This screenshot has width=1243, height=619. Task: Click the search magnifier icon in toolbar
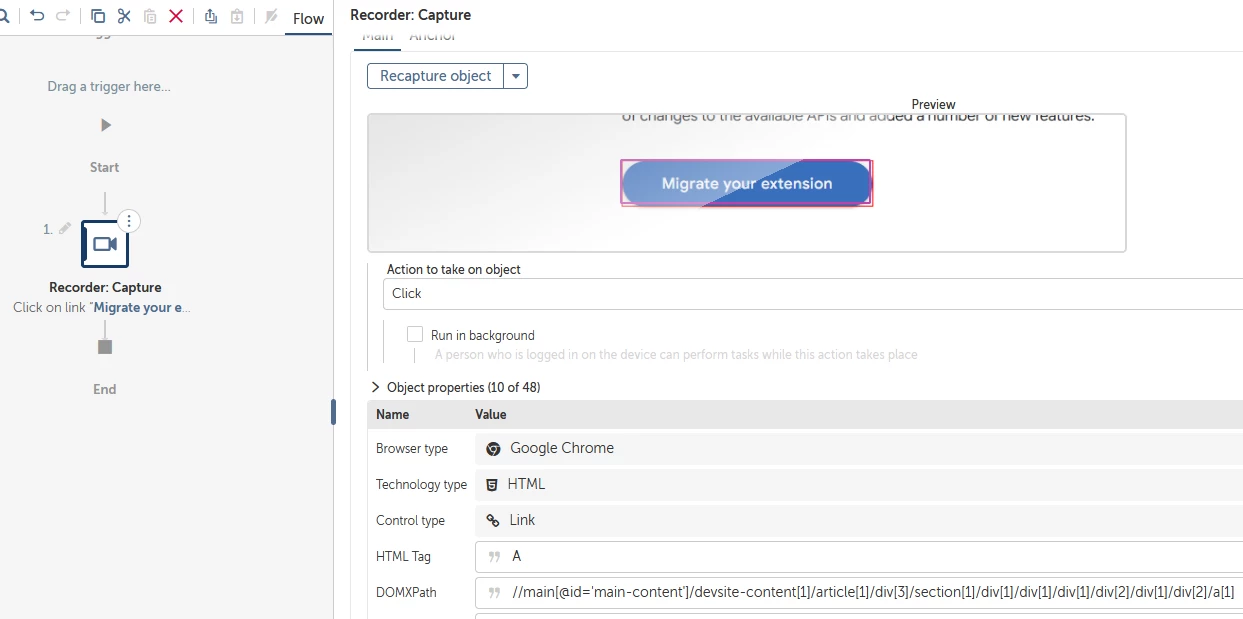tap(3, 16)
